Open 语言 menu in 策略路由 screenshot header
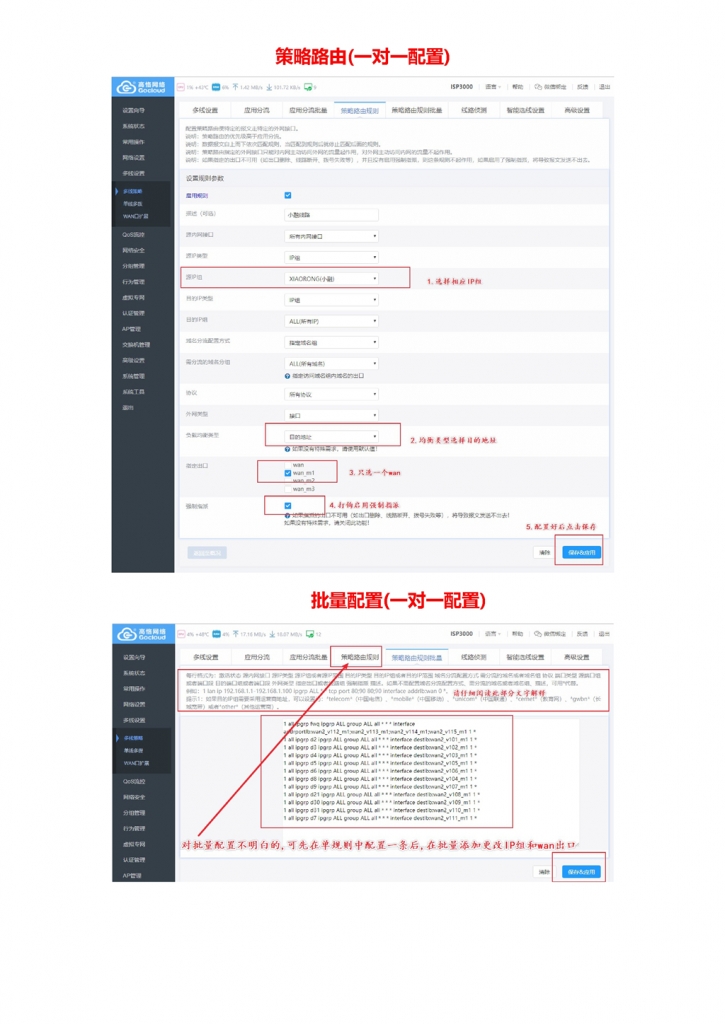This screenshot has width=725, height=1024. pos(492,87)
